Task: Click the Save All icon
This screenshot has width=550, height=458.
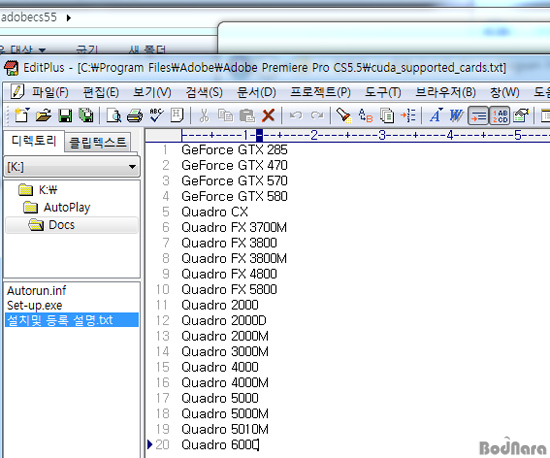Action: [86, 115]
